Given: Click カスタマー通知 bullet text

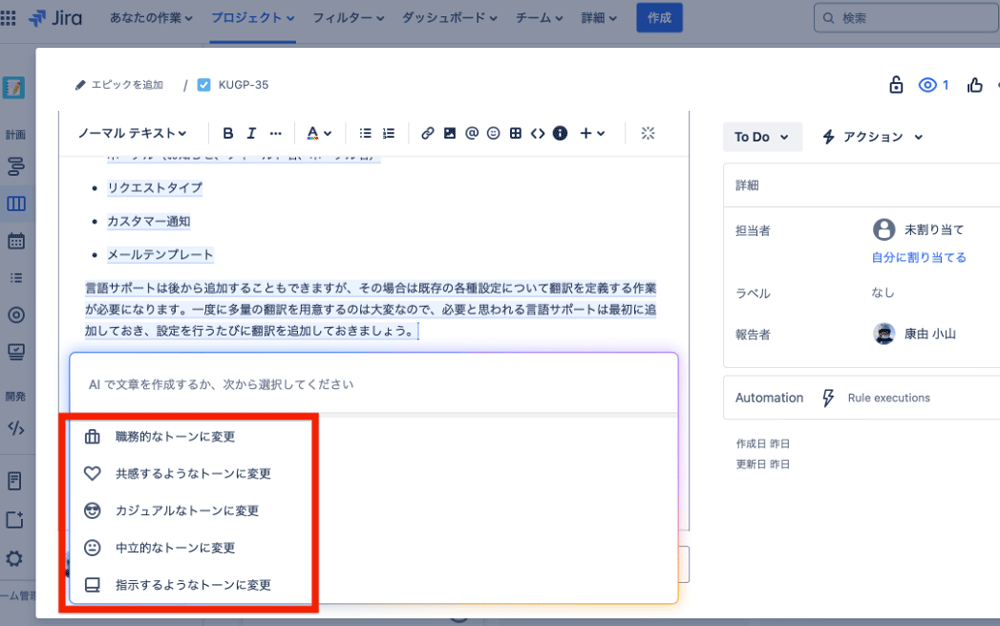Looking at the screenshot, I should click(x=149, y=221).
